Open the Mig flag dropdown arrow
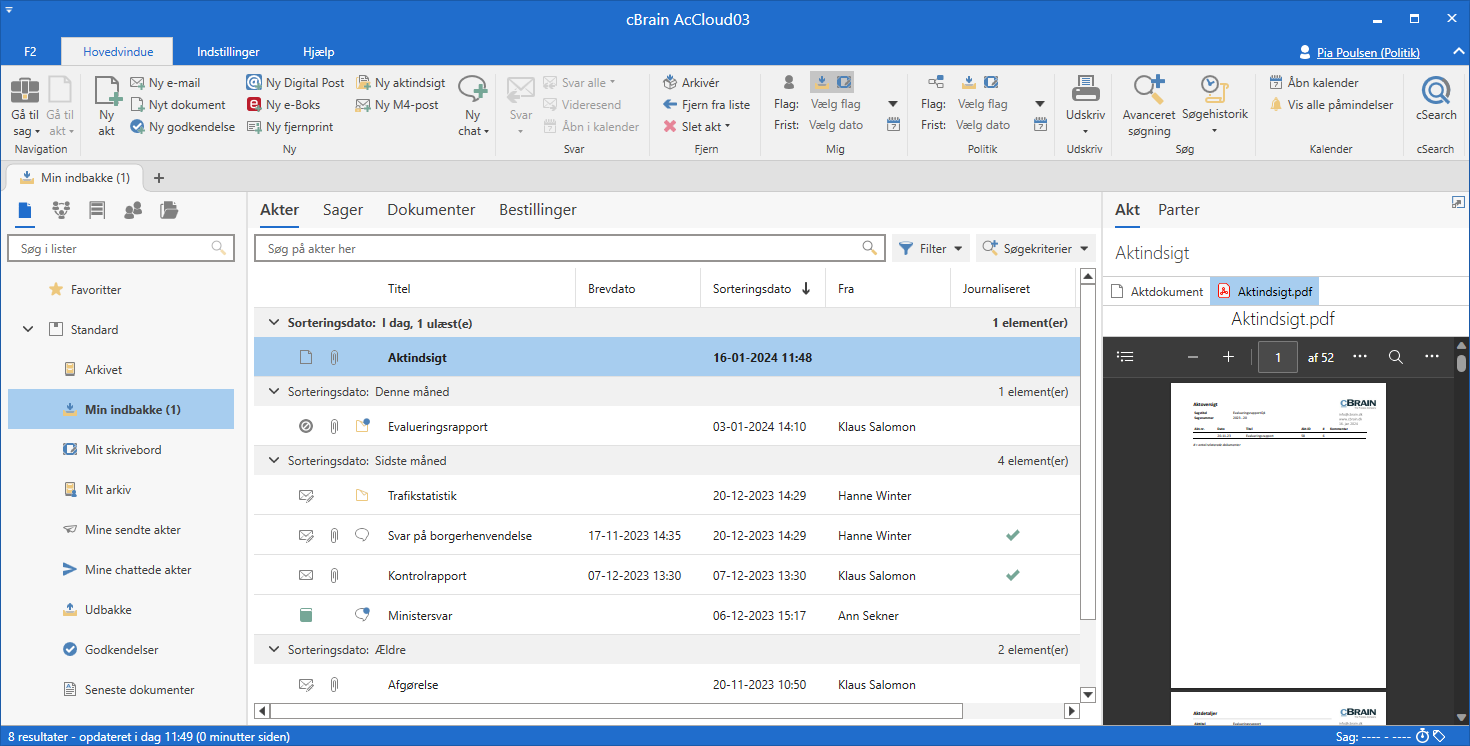1470x746 pixels. point(893,104)
